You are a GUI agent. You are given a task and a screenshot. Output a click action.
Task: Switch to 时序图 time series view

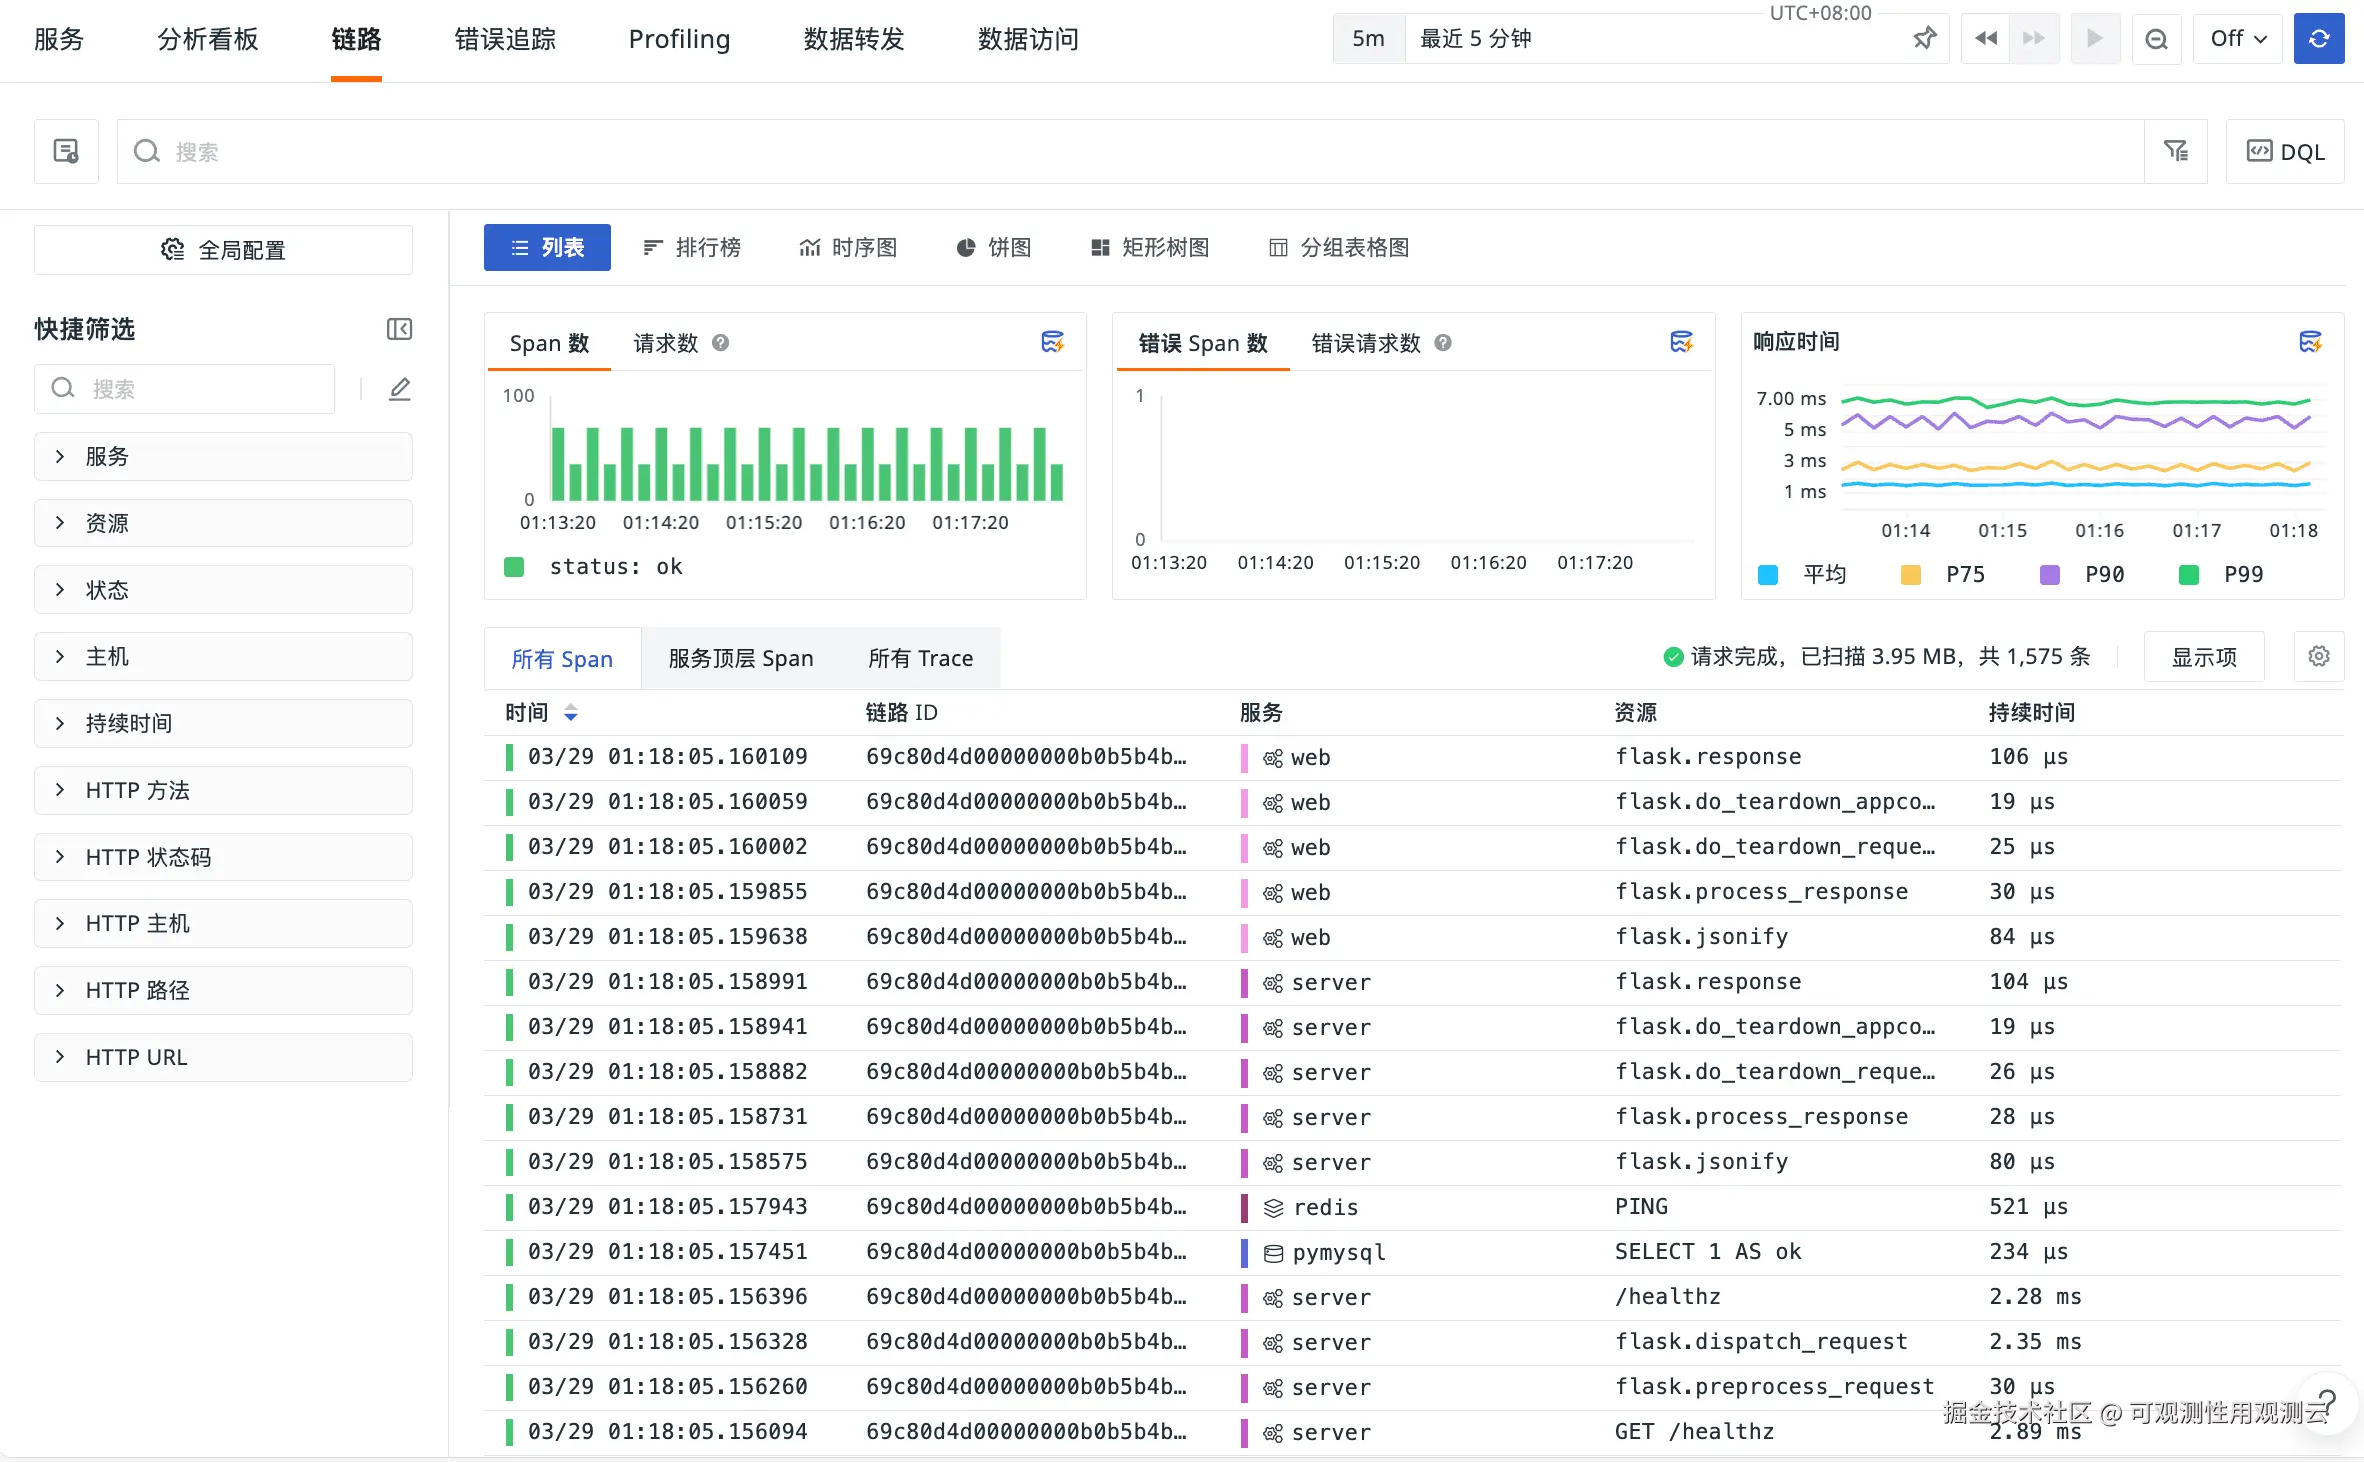coord(848,247)
